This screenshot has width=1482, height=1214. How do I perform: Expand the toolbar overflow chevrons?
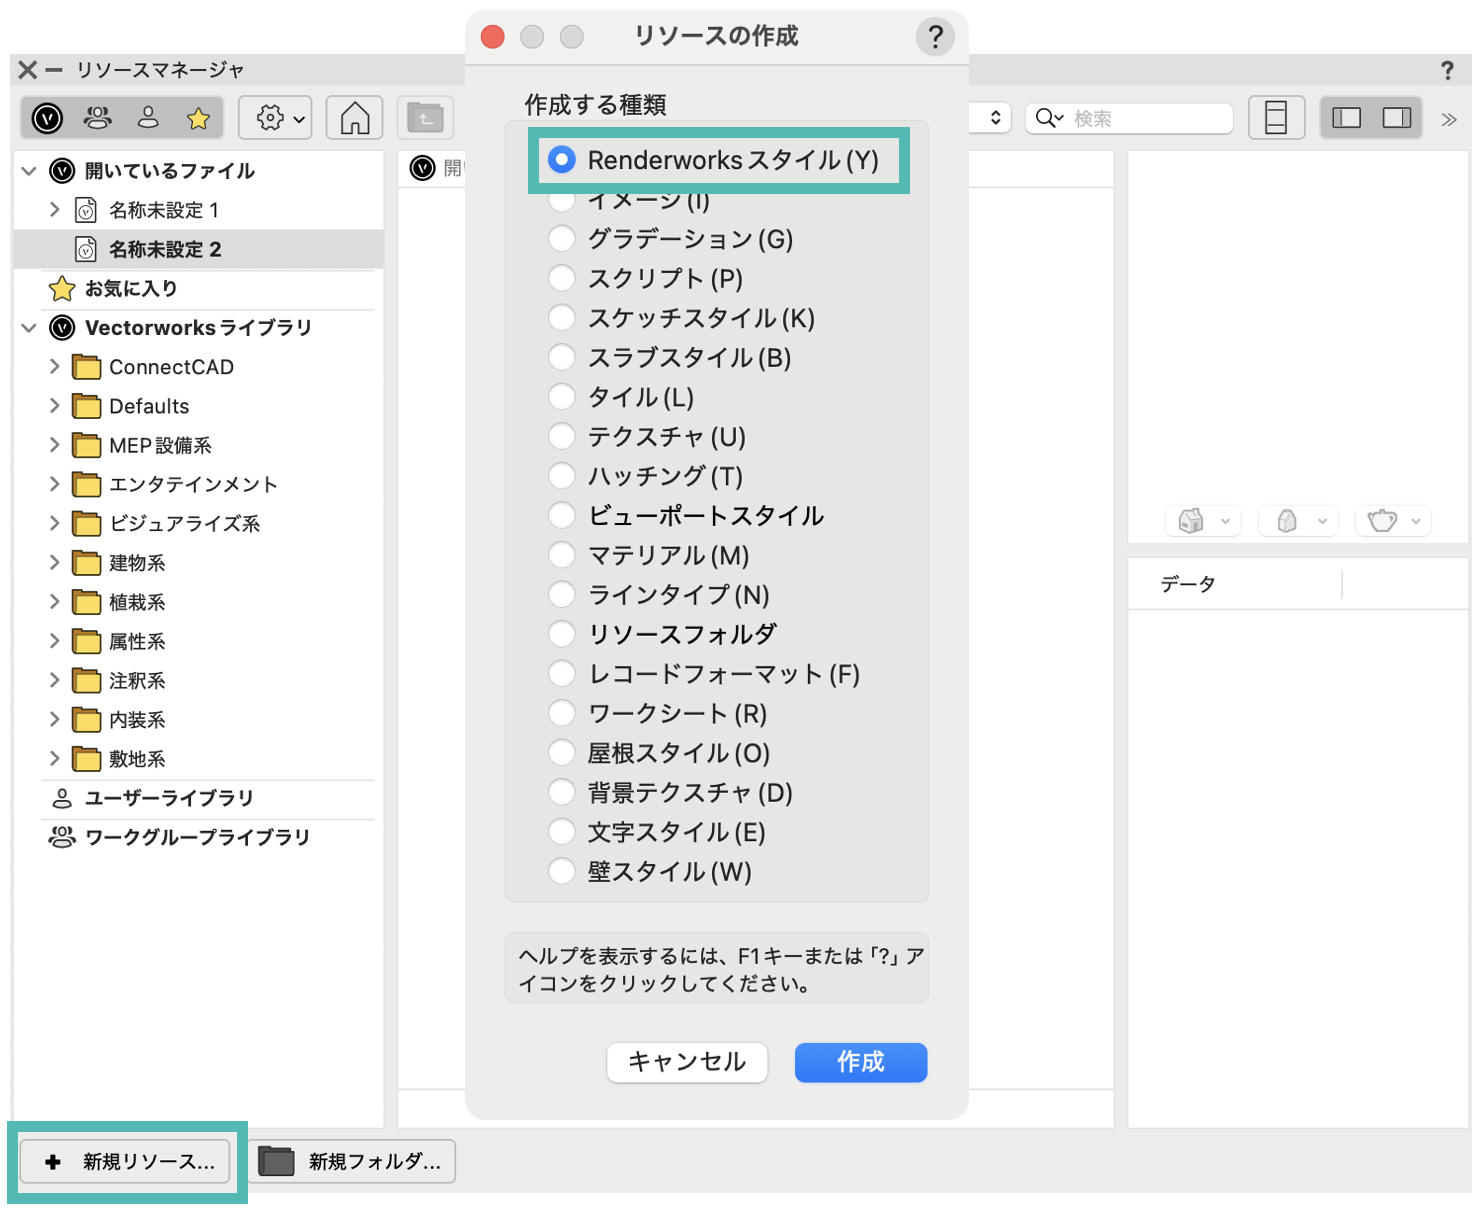[1449, 119]
